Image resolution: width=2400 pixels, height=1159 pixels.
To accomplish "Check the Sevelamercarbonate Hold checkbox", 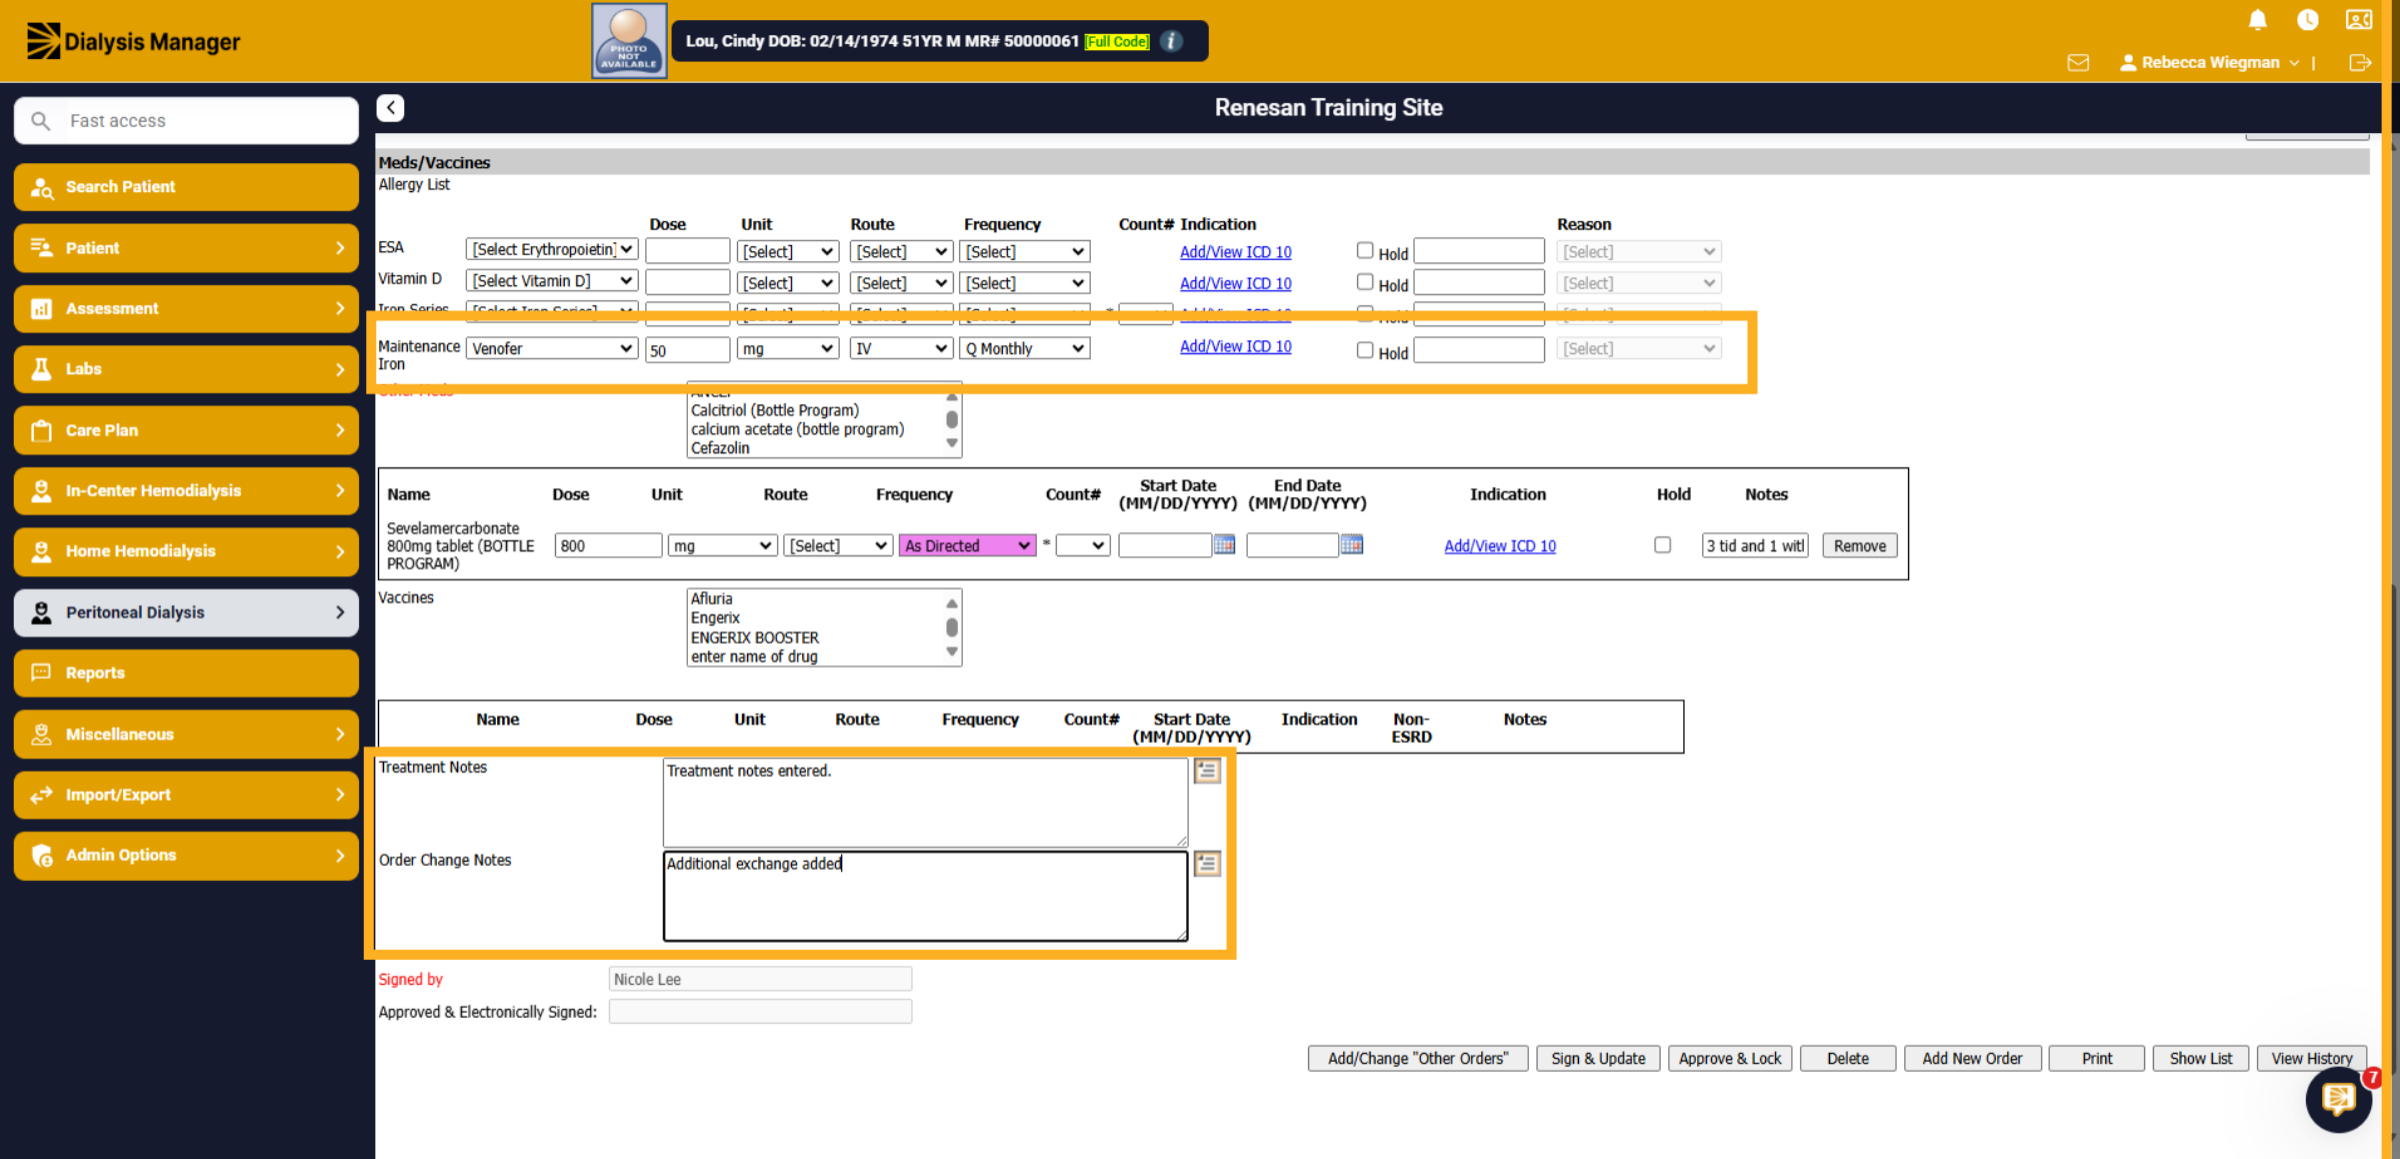I will (x=1662, y=545).
